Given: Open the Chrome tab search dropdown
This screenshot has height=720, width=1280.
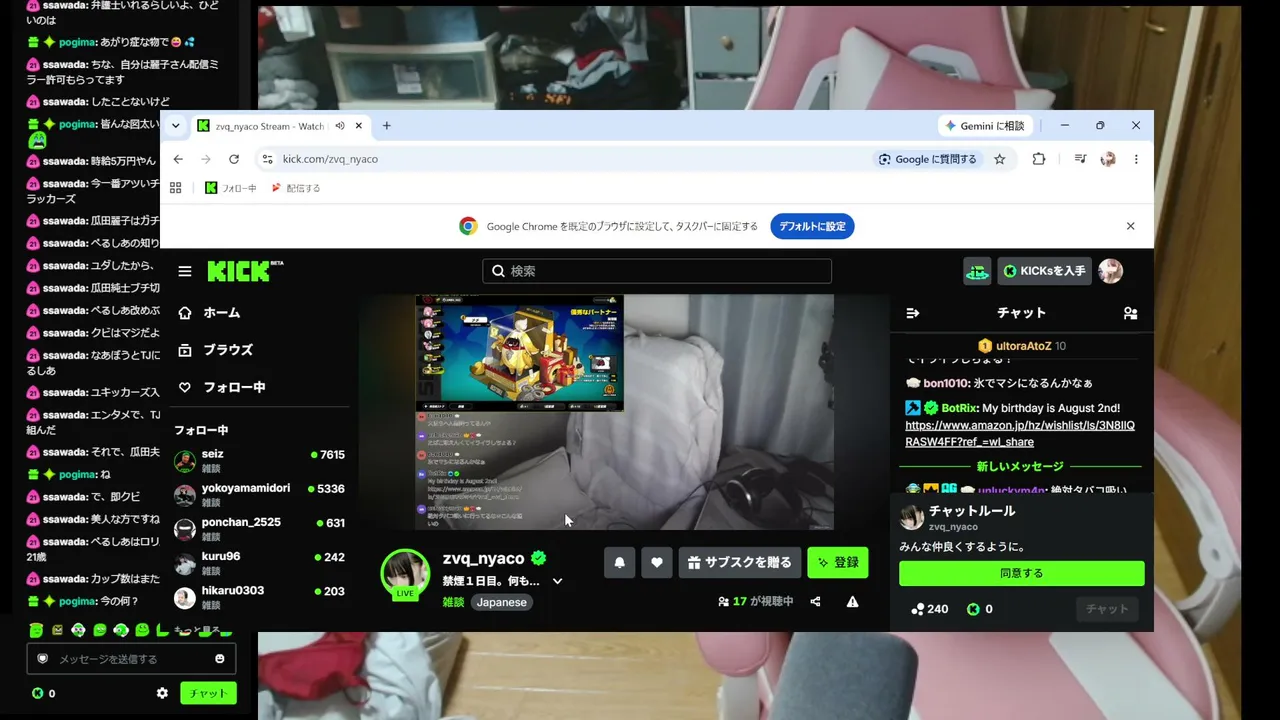Looking at the screenshot, I should pos(176,126).
